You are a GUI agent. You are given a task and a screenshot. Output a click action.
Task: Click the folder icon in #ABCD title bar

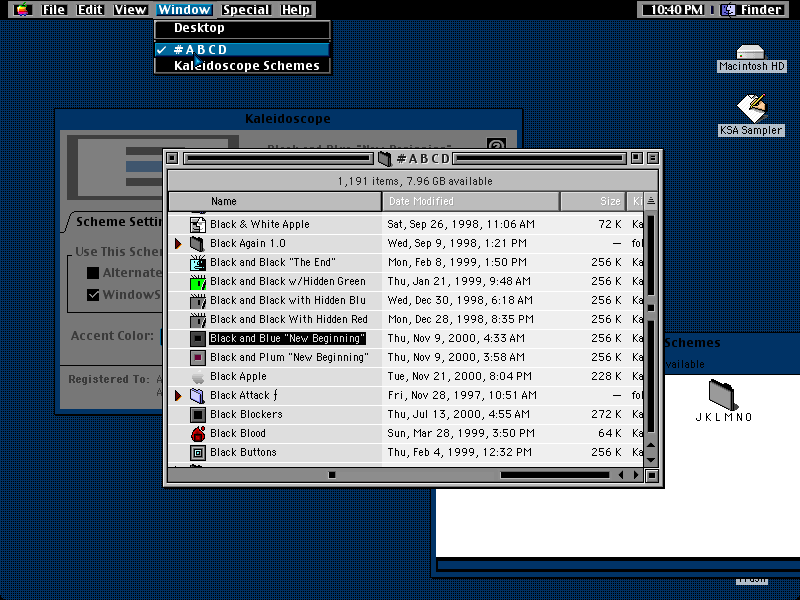[385, 159]
